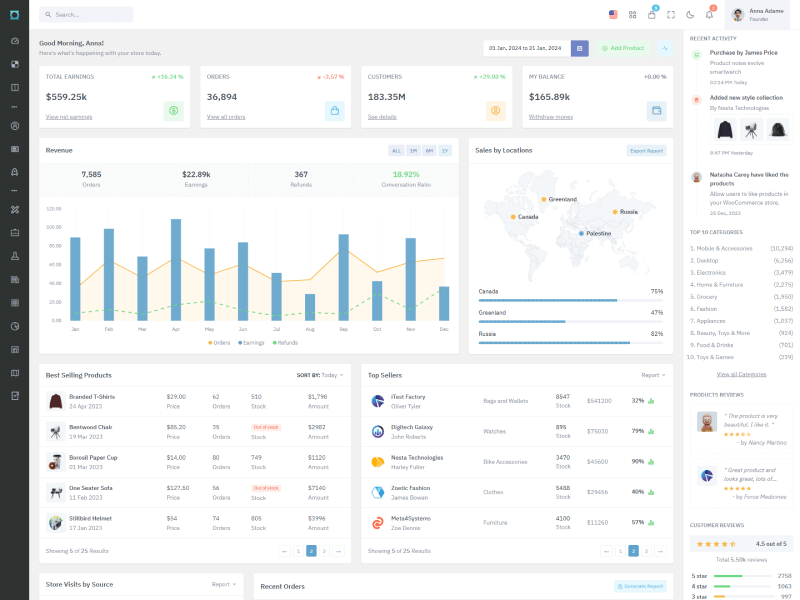Expand the Top Sellers Report dropdown
800x600 pixels.
(x=653, y=375)
